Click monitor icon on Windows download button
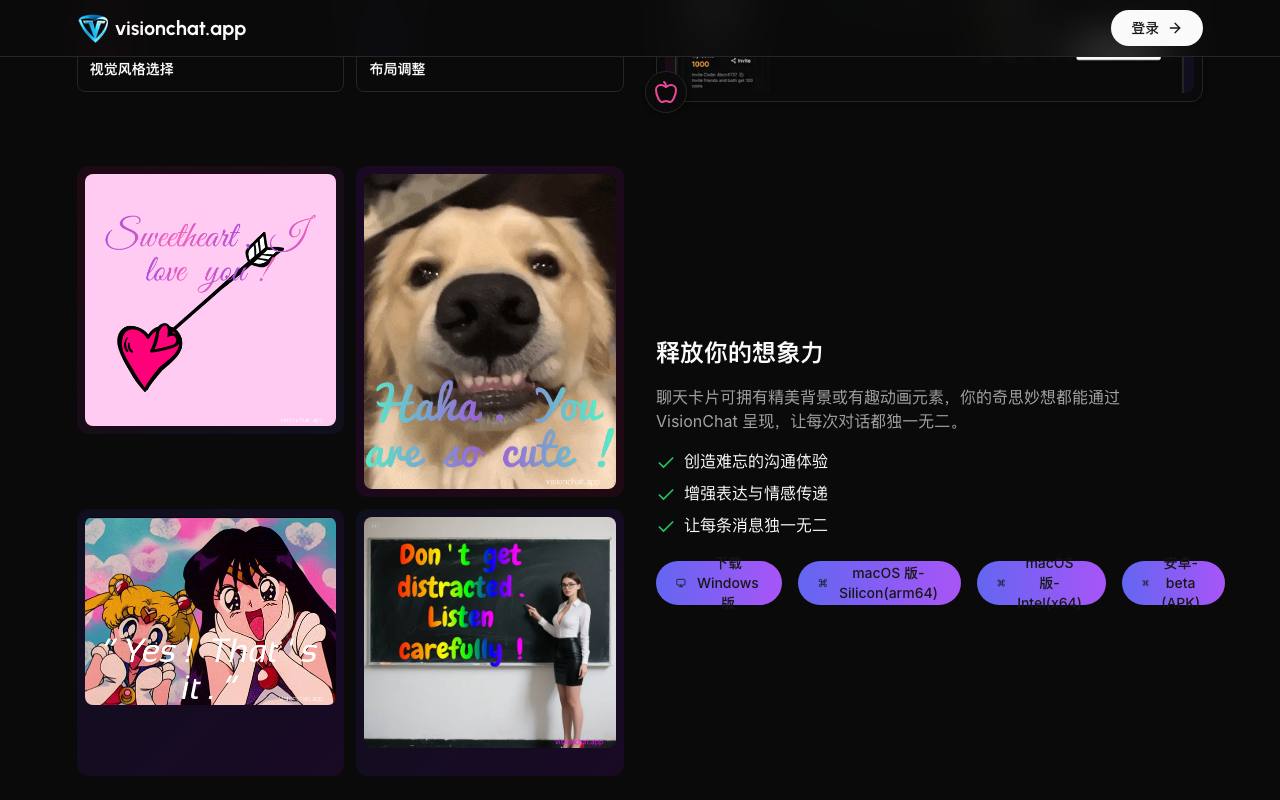The height and width of the screenshot is (800, 1280). (x=681, y=583)
